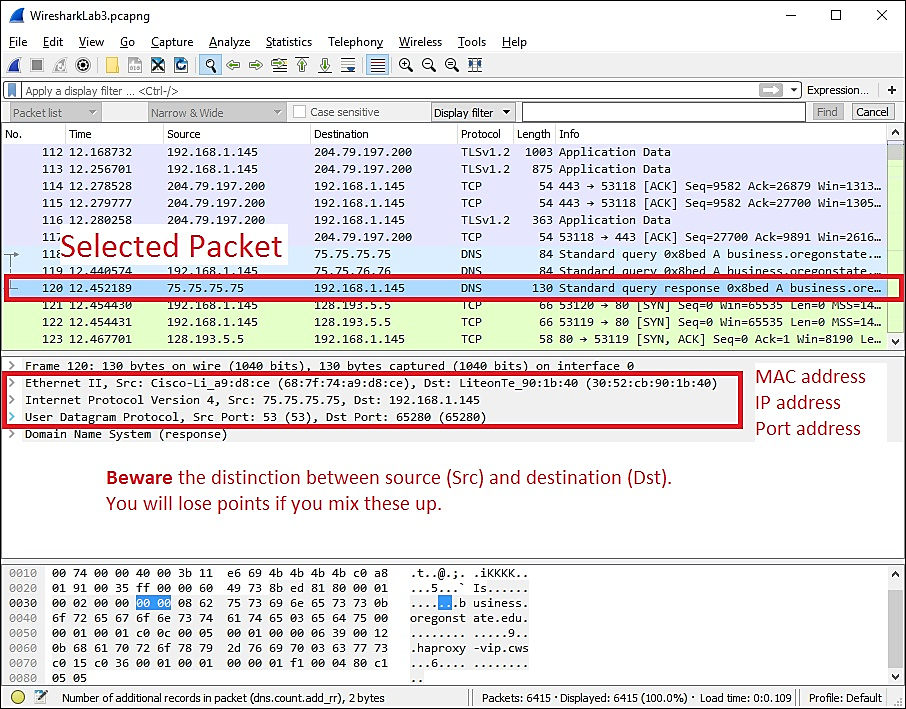
Task: Open the Tools menu
Action: click(471, 42)
